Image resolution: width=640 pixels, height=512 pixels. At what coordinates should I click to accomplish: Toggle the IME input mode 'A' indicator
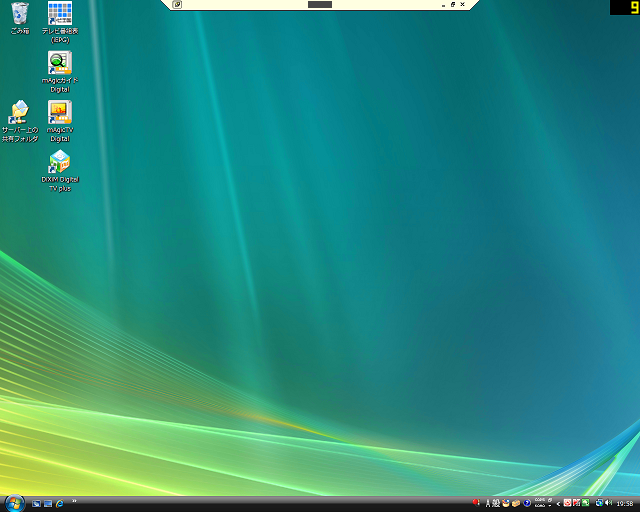point(487,503)
